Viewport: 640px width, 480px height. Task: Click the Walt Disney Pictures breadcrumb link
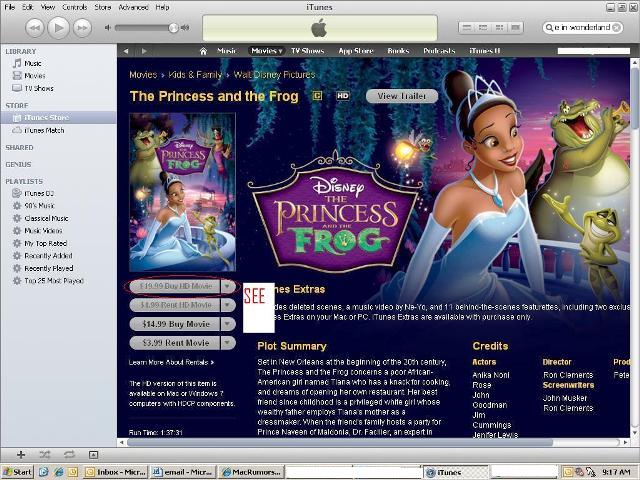coord(274,75)
